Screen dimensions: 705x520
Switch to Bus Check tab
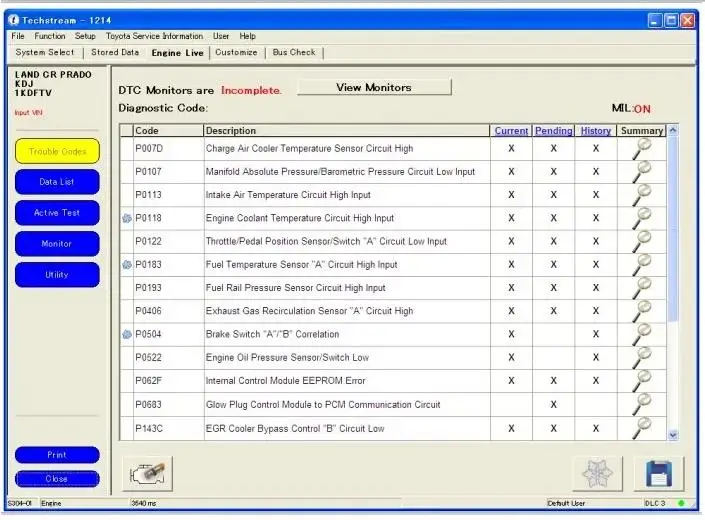(x=294, y=53)
